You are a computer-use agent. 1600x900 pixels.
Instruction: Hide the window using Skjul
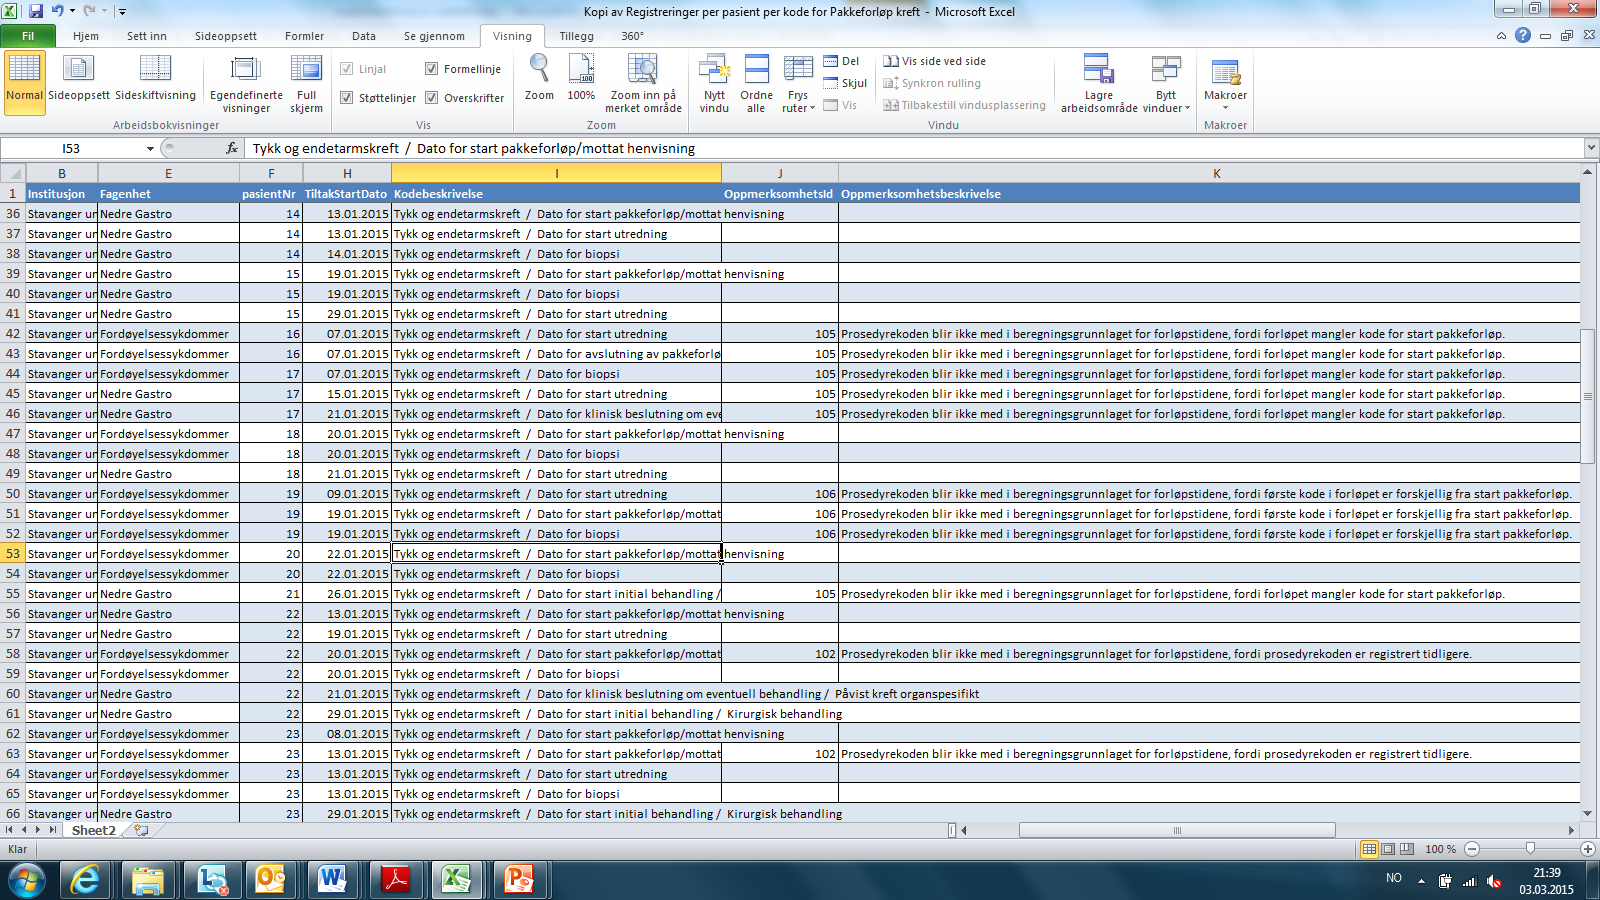[845, 83]
